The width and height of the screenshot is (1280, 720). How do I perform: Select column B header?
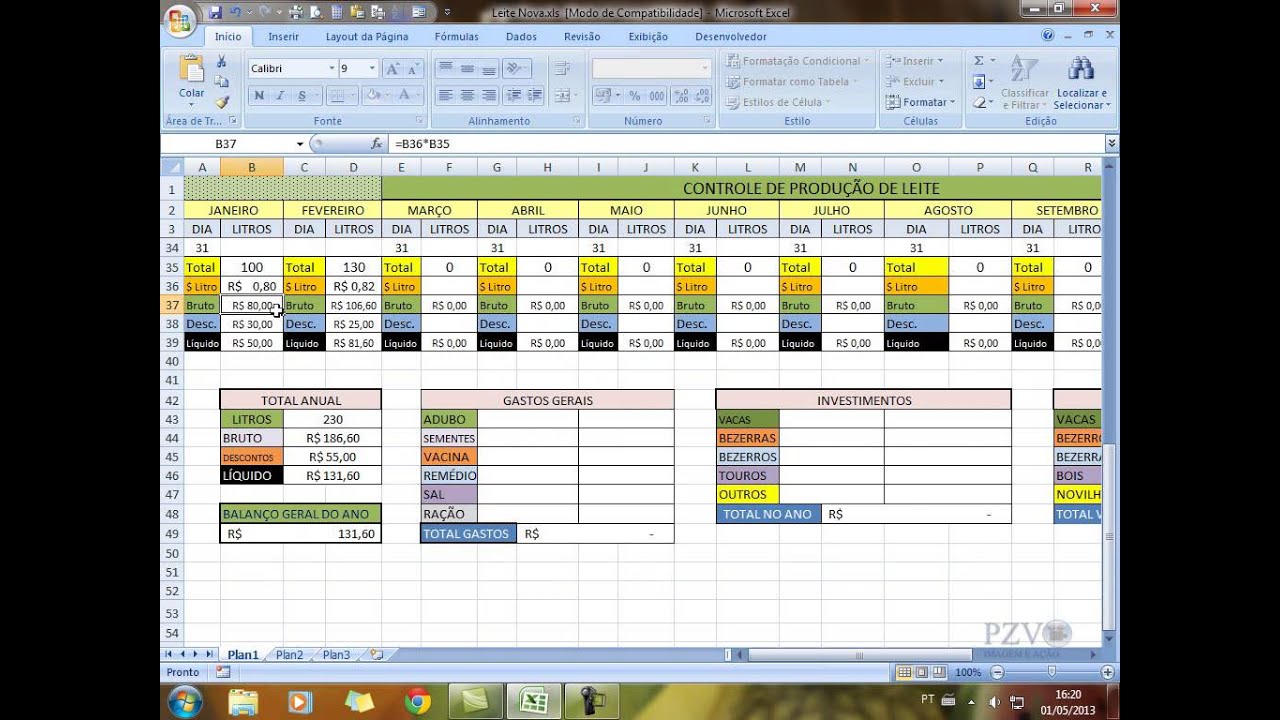coord(252,167)
